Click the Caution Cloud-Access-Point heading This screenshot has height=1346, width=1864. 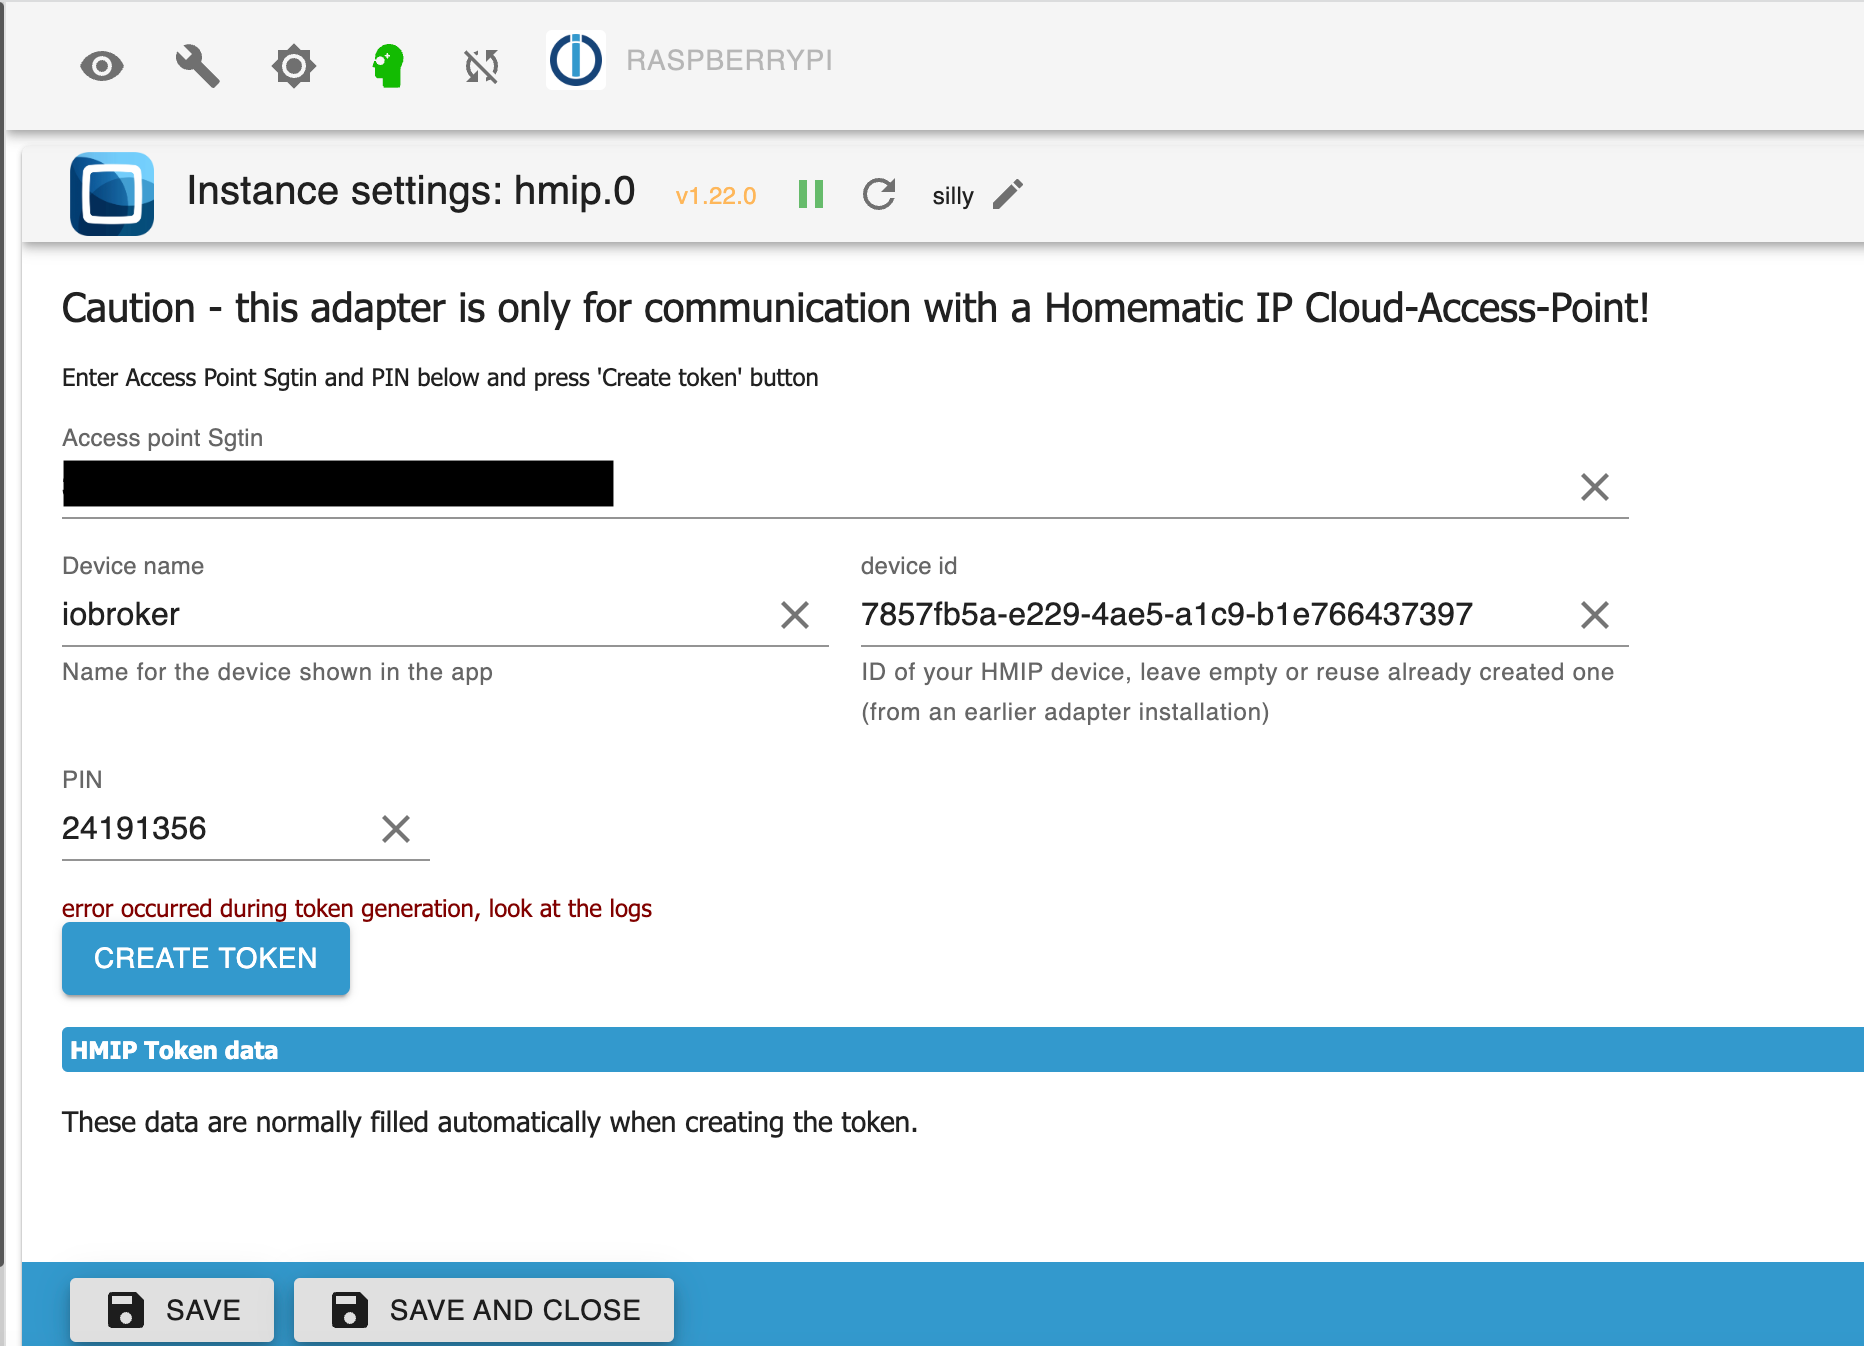856,308
